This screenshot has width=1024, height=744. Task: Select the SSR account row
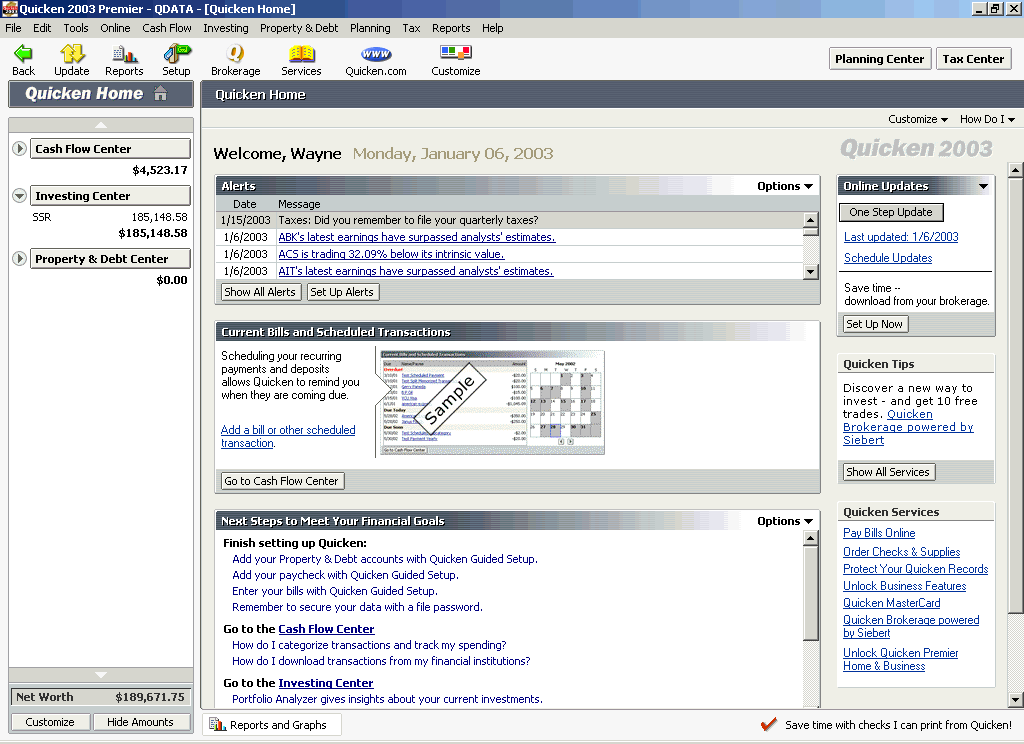coord(110,217)
